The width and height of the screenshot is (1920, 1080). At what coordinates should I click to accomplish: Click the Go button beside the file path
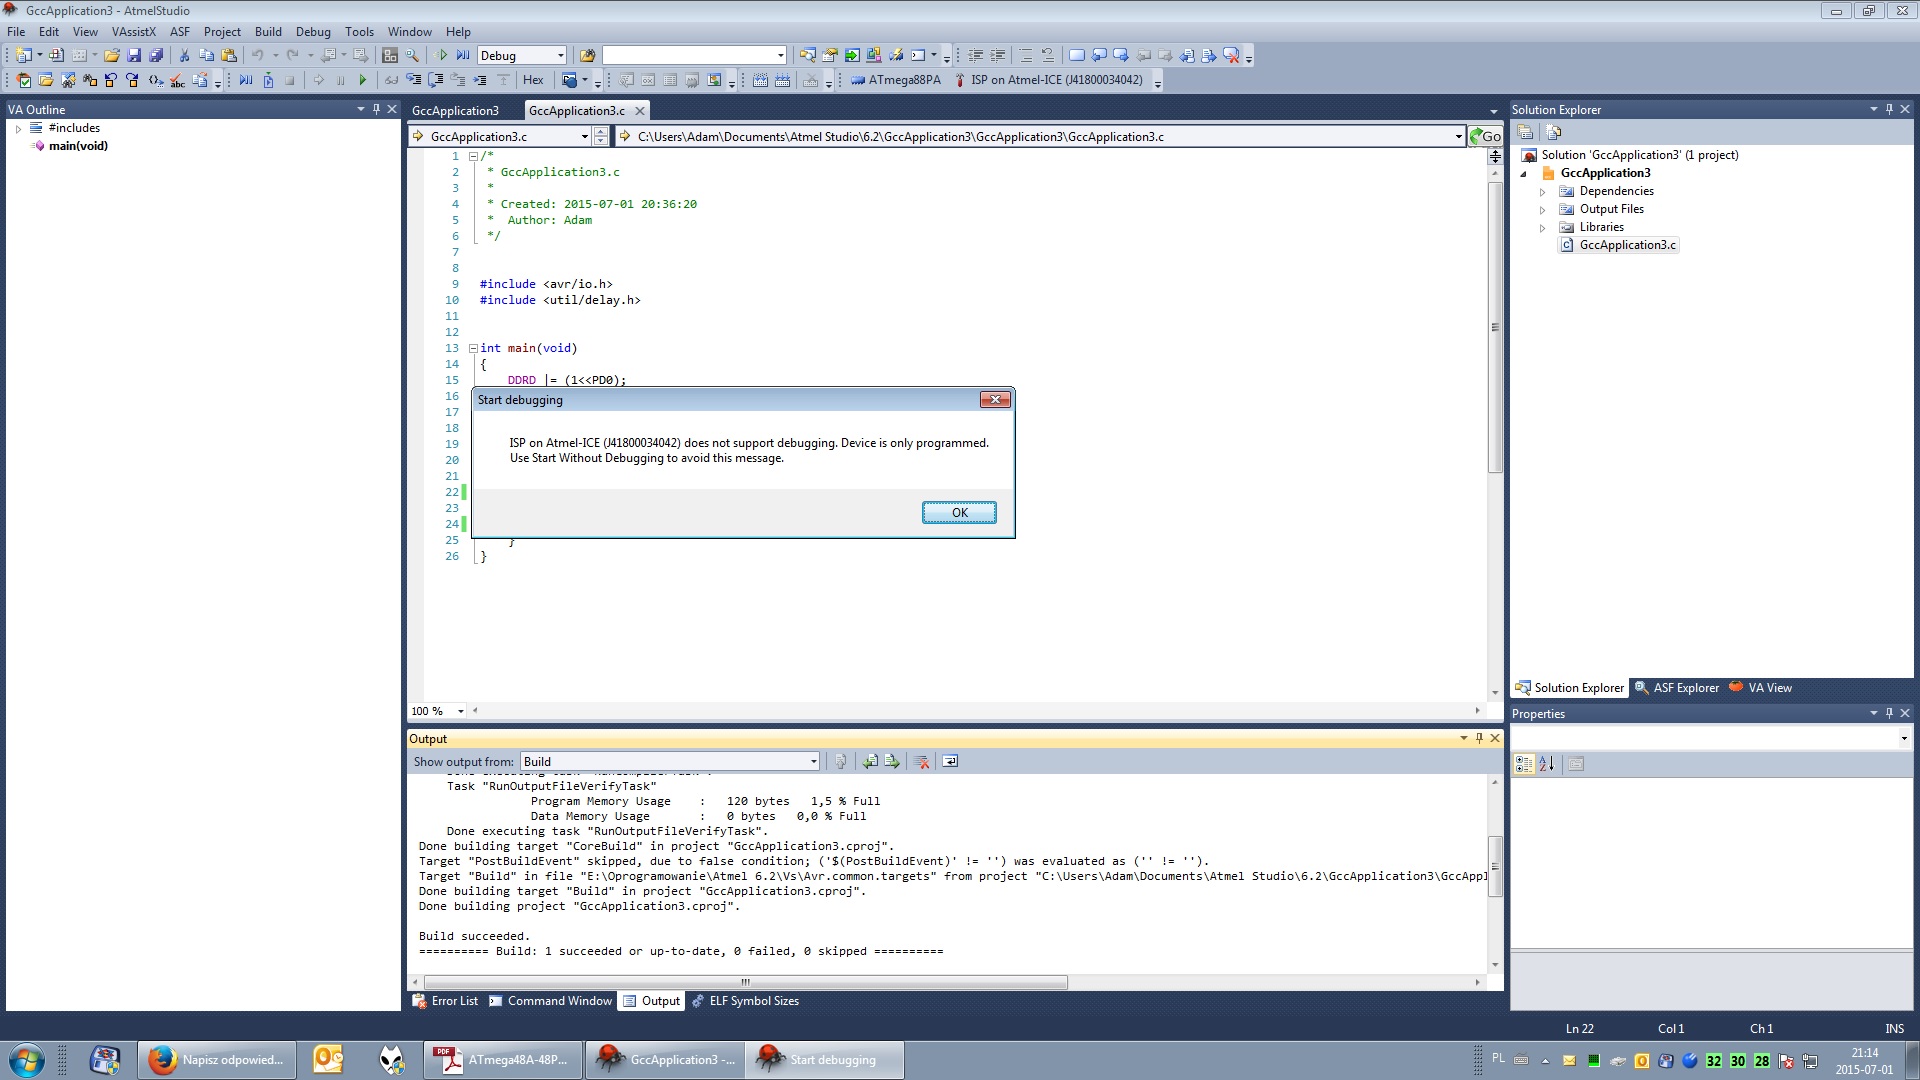(x=1485, y=136)
